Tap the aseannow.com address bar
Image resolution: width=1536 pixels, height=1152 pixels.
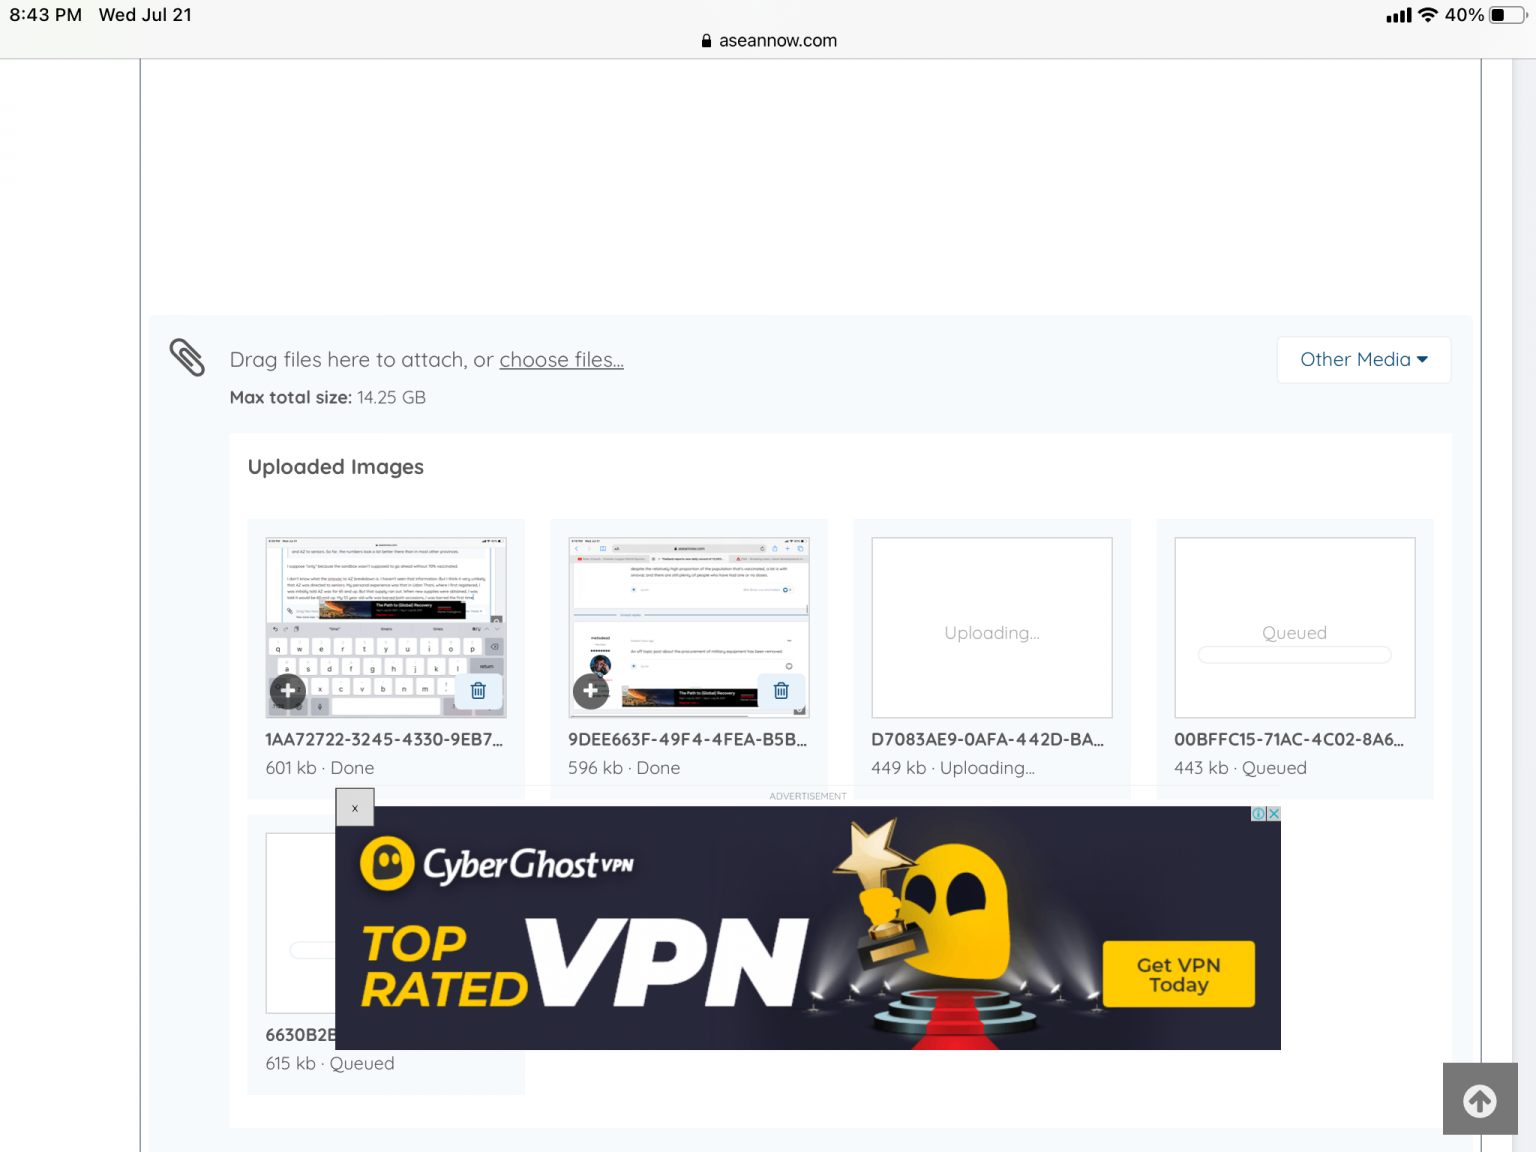click(768, 41)
